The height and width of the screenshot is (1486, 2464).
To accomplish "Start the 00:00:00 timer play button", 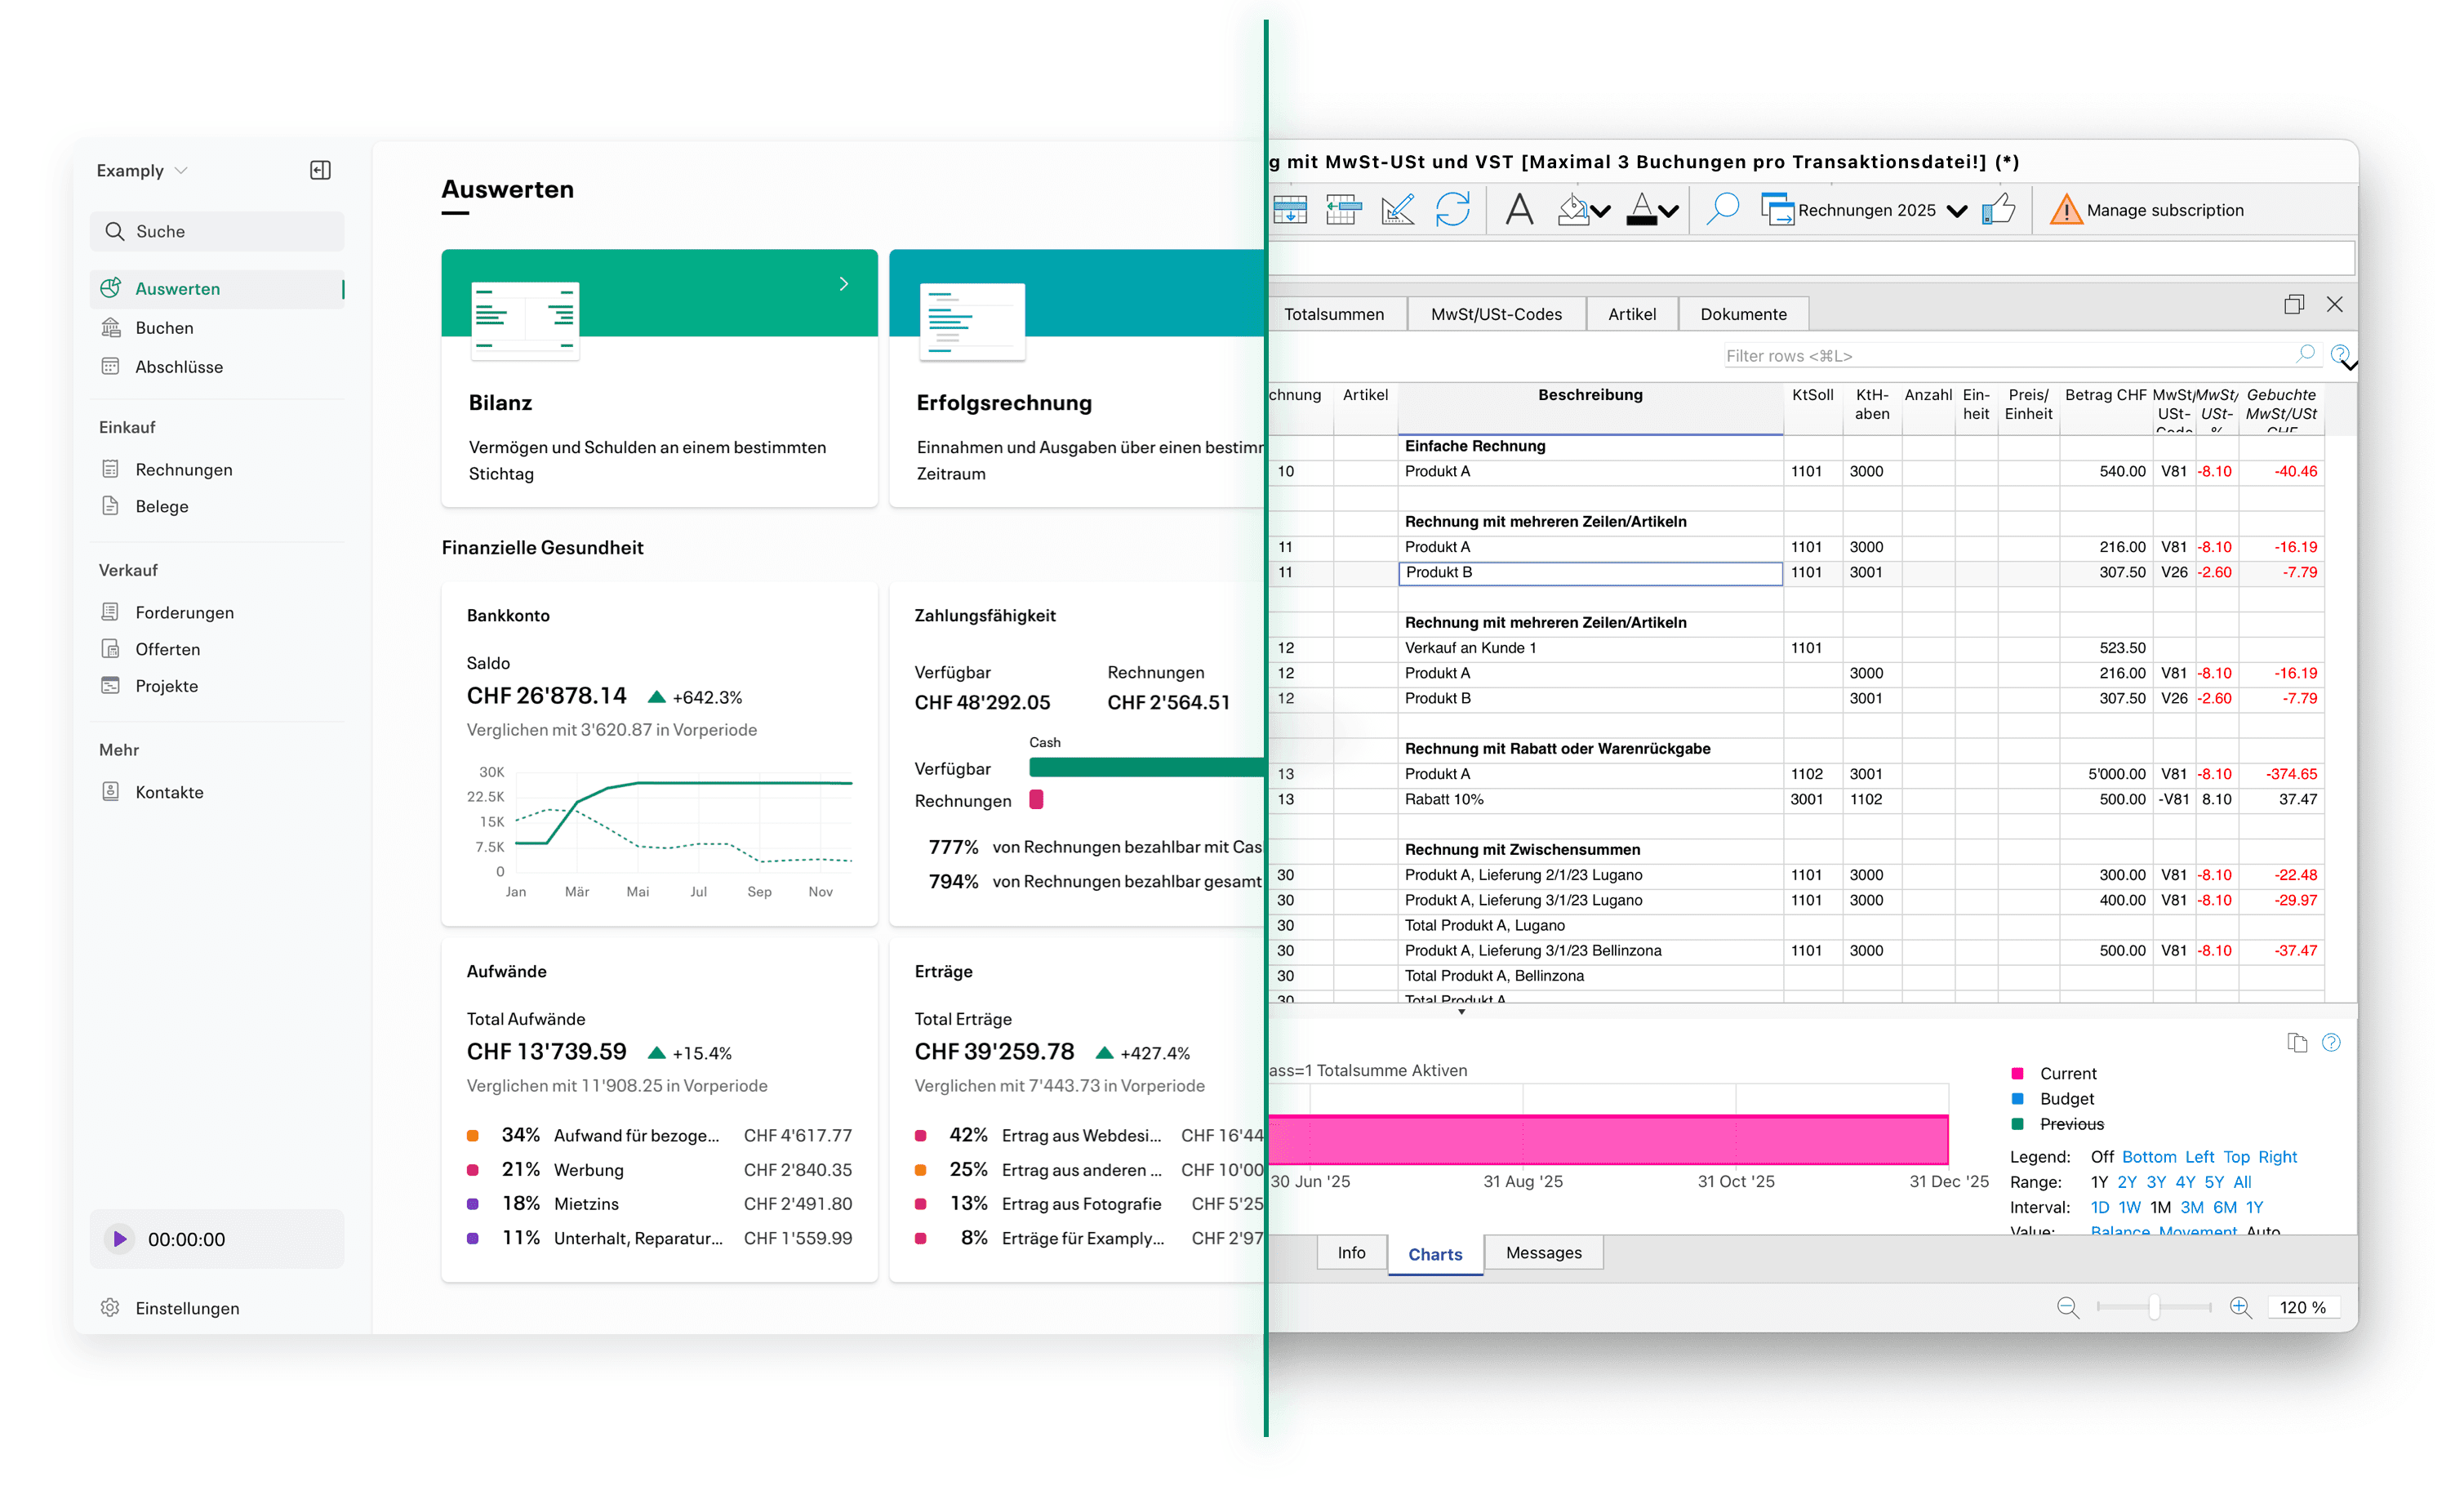I will click(x=120, y=1239).
